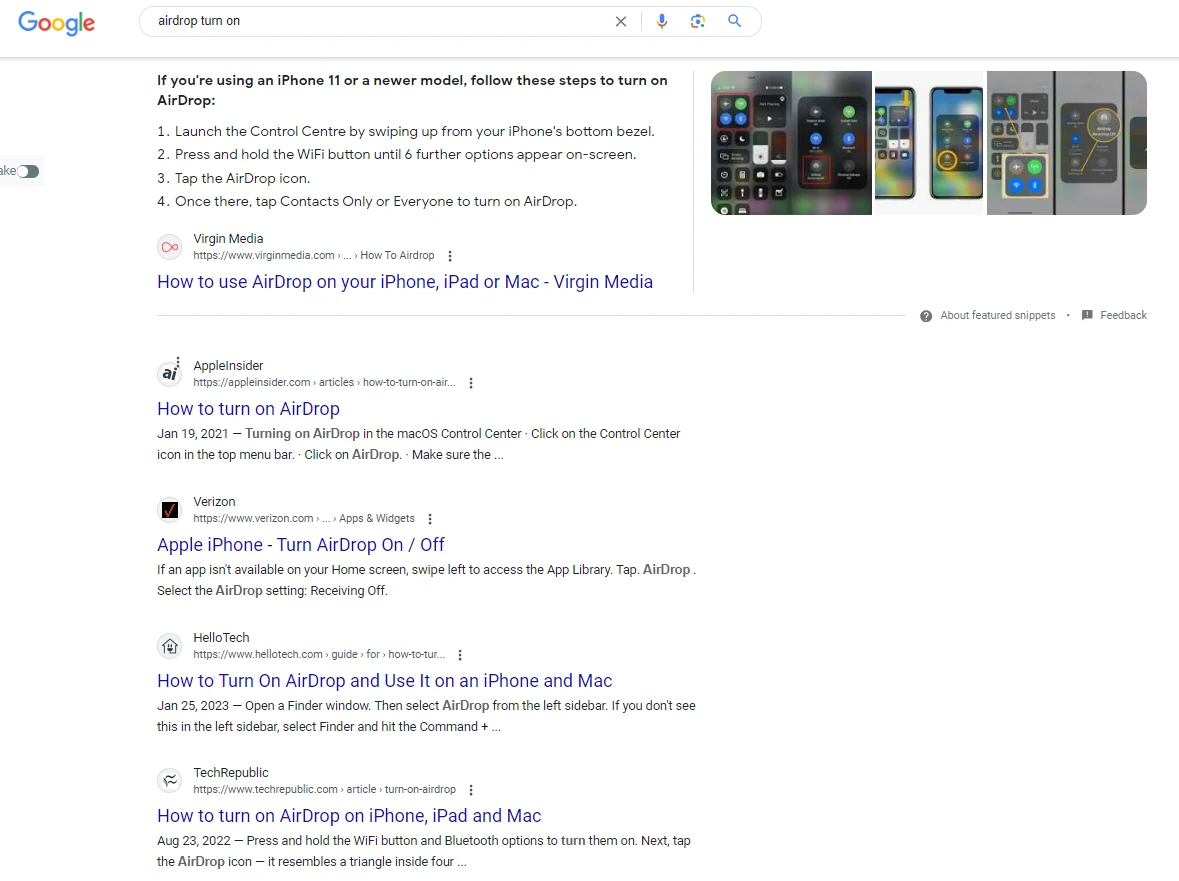
Task: Click the Feedback flag icon
Action: click(1087, 315)
